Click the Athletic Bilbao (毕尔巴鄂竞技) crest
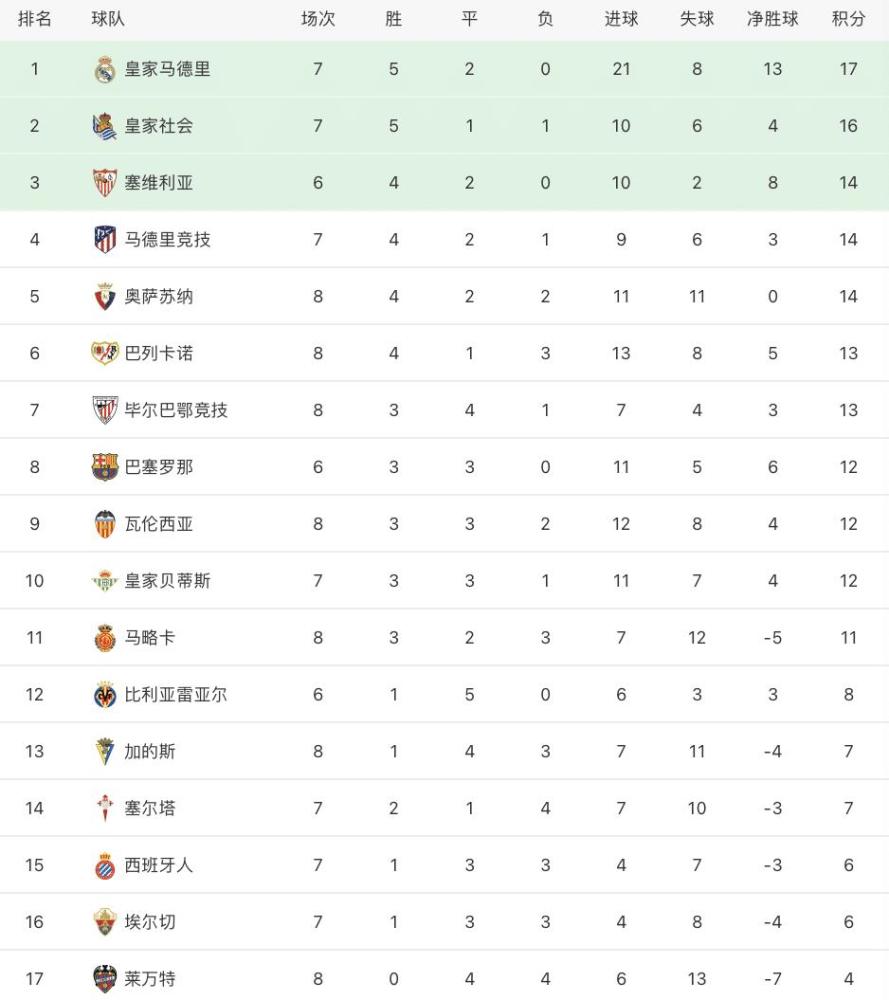889x1000 pixels. point(105,411)
